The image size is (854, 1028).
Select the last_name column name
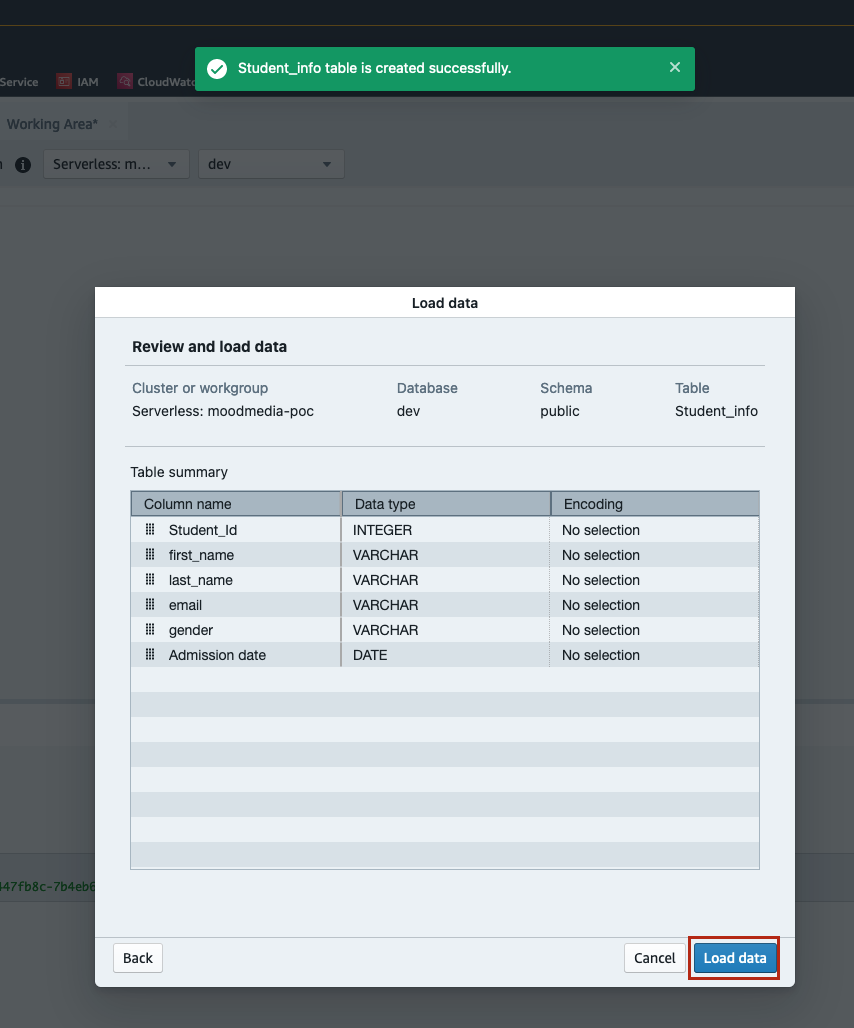pyautogui.click(x=201, y=580)
